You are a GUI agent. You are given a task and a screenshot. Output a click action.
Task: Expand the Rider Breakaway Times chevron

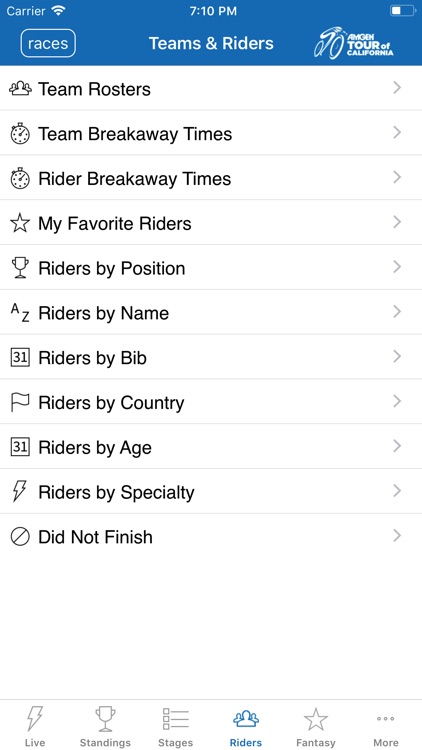coord(397,177)
